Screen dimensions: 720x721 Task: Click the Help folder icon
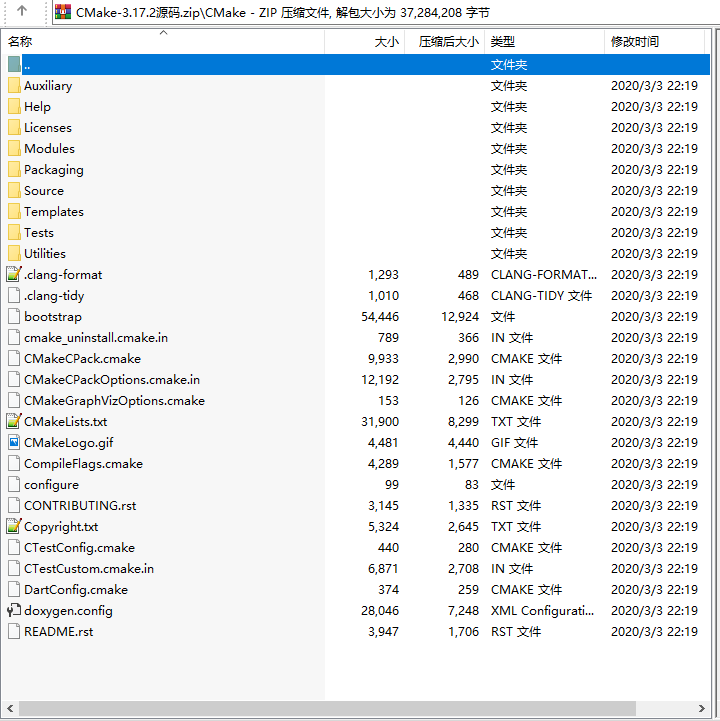(14, 107)
